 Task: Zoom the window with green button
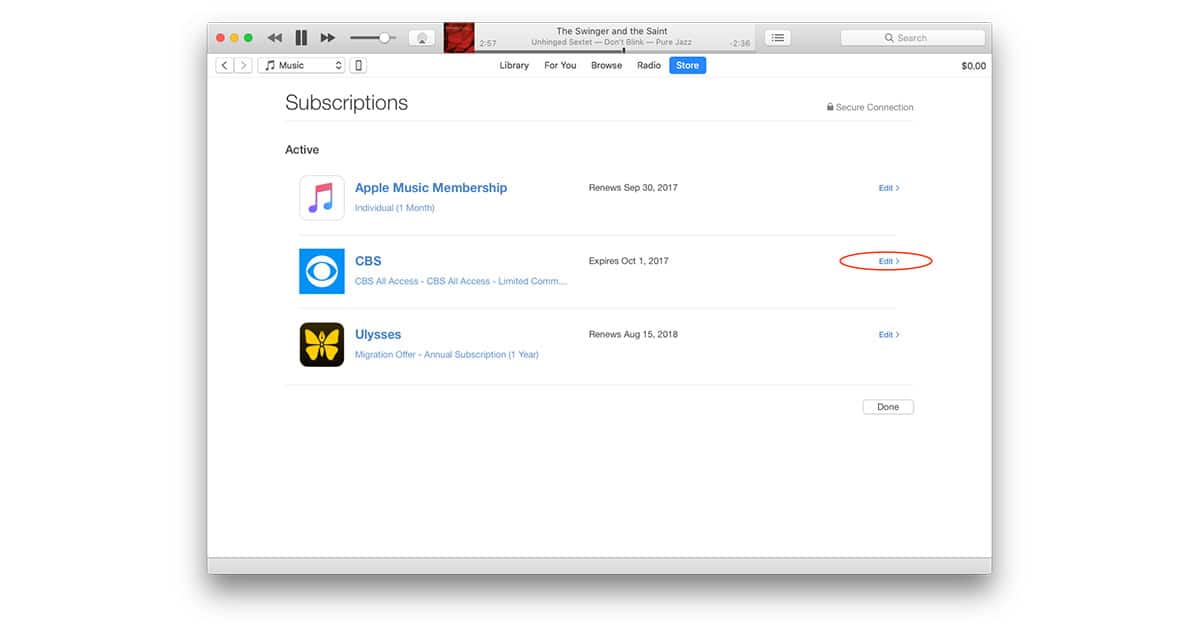click(x=248, y=38)
